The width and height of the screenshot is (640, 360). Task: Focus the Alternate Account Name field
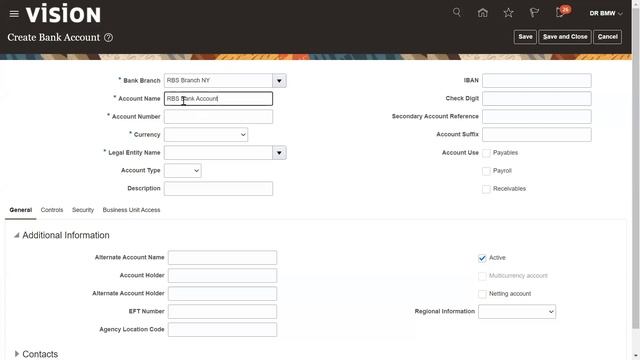click(x=222, y=258)
